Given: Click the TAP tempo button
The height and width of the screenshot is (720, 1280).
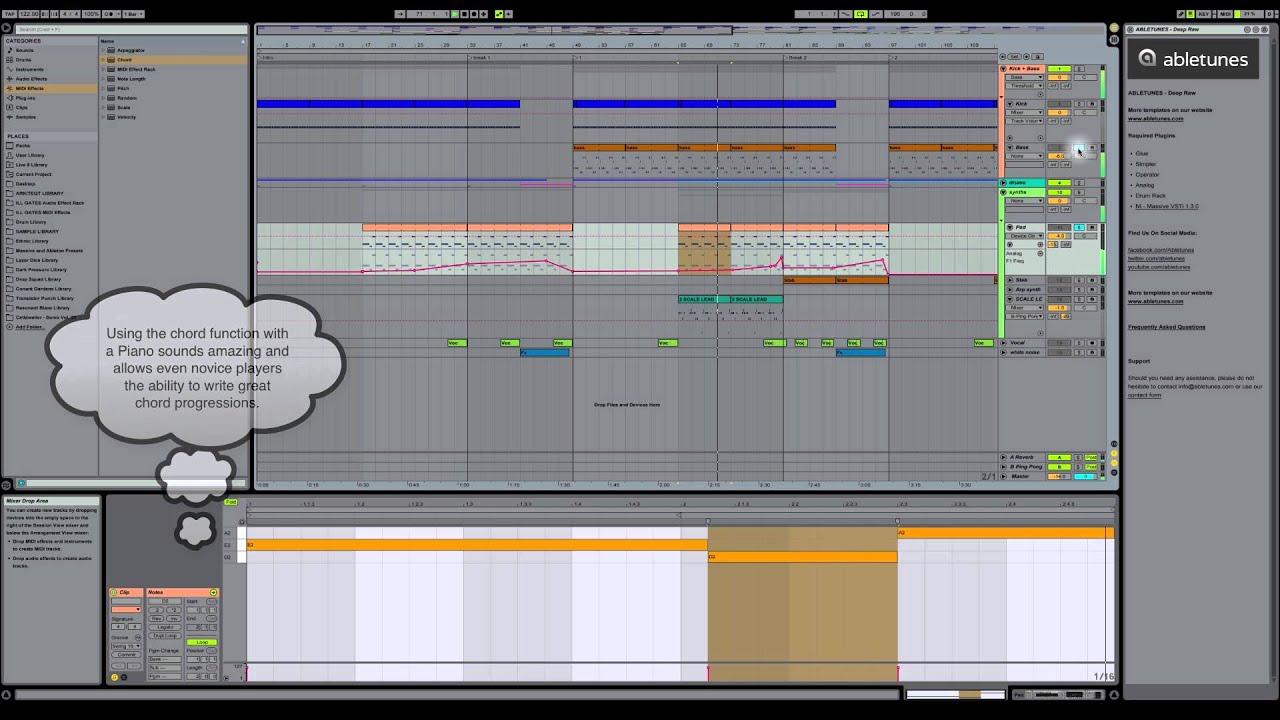Looking at the screenshot, I should 8,14.
